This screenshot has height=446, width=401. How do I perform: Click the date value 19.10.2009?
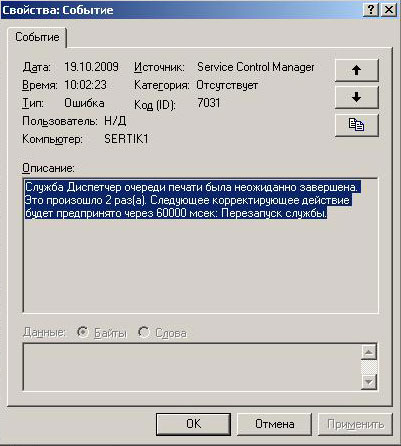(x=91, y=67)
